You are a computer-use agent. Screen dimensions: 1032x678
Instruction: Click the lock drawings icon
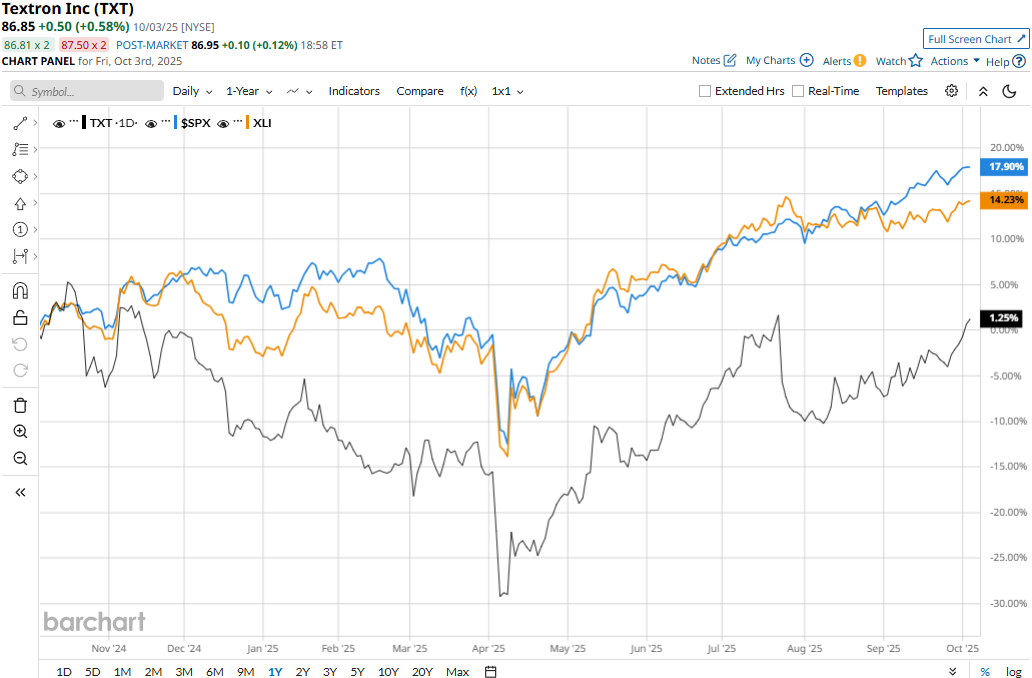[x=20, y=317]
